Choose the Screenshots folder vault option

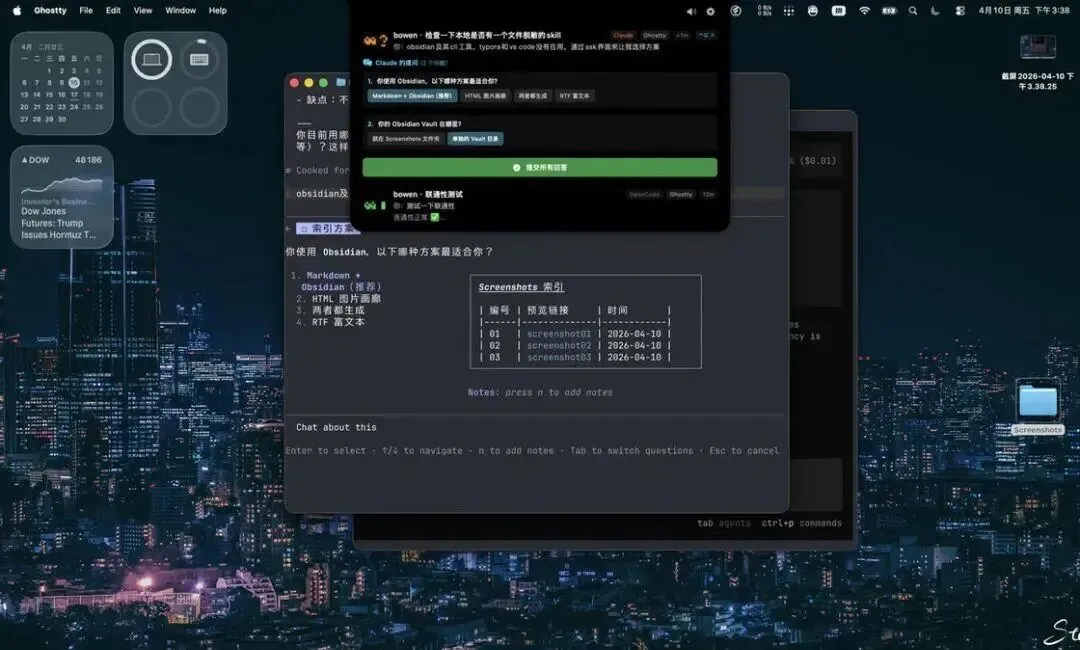pos(406,138)
